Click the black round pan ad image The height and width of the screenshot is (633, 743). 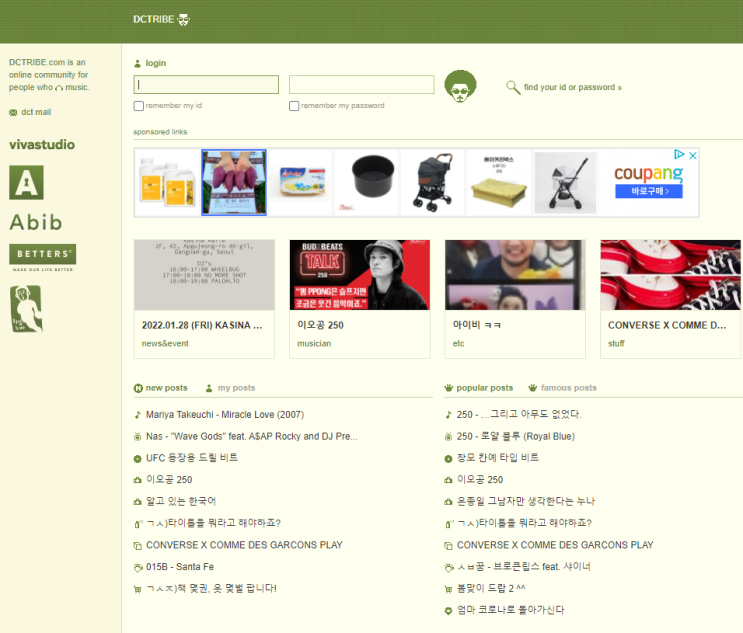click(367, 182)
